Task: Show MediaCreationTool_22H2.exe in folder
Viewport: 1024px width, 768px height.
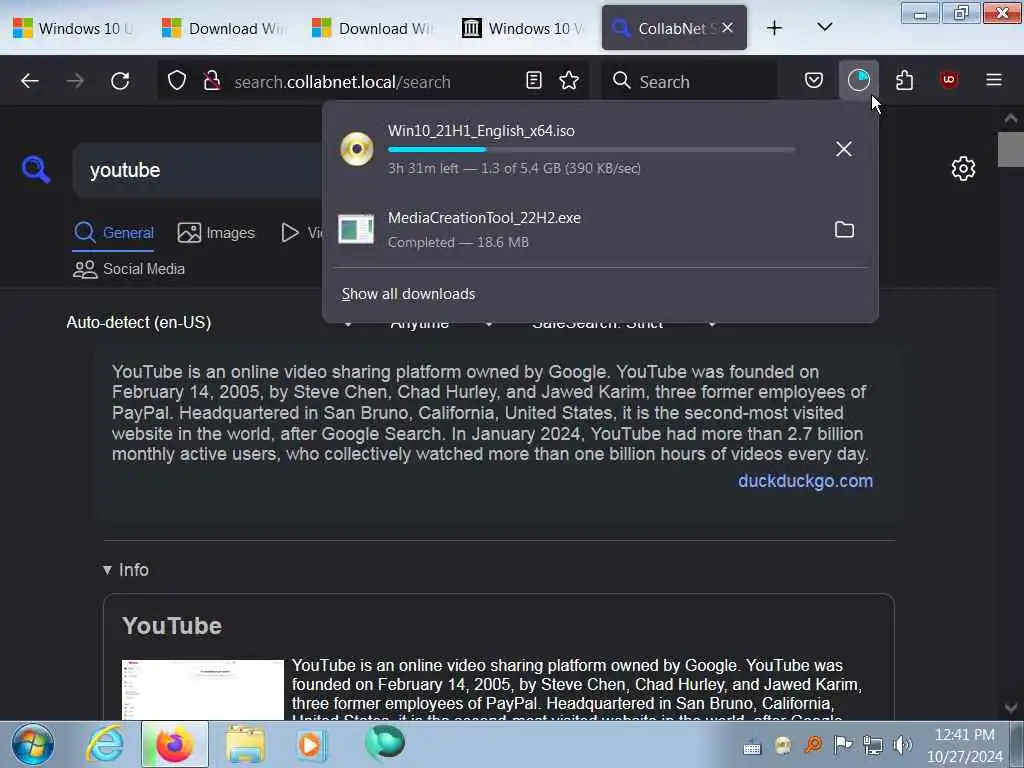Action: coord(844,230)
